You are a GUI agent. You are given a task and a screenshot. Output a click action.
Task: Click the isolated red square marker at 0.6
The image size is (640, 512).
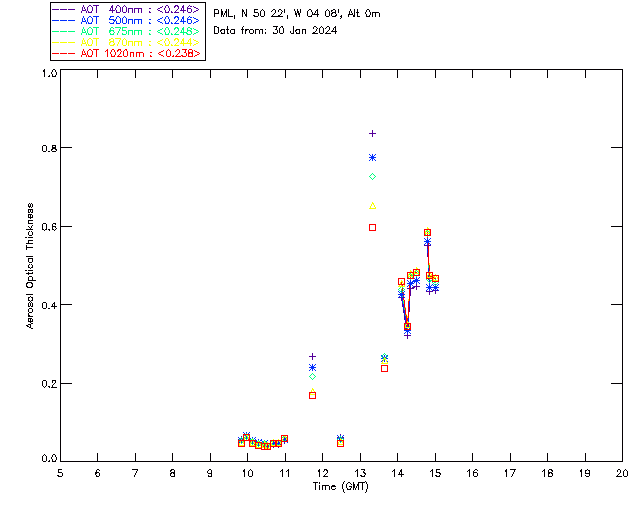(x=372, y=227)
